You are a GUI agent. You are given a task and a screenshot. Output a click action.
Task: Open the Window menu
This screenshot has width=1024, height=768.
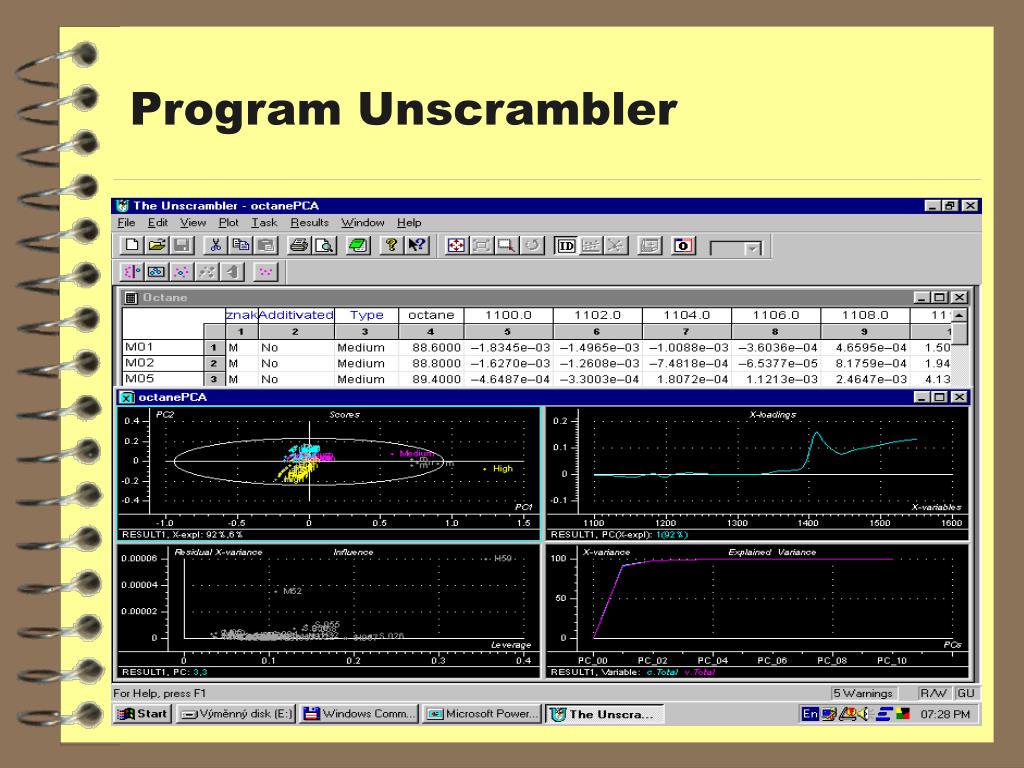coord(362,223)
